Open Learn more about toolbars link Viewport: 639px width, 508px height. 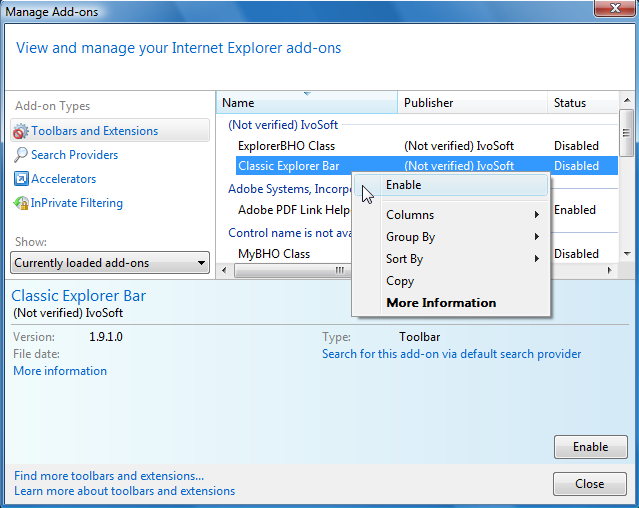(x=124, y=491)
